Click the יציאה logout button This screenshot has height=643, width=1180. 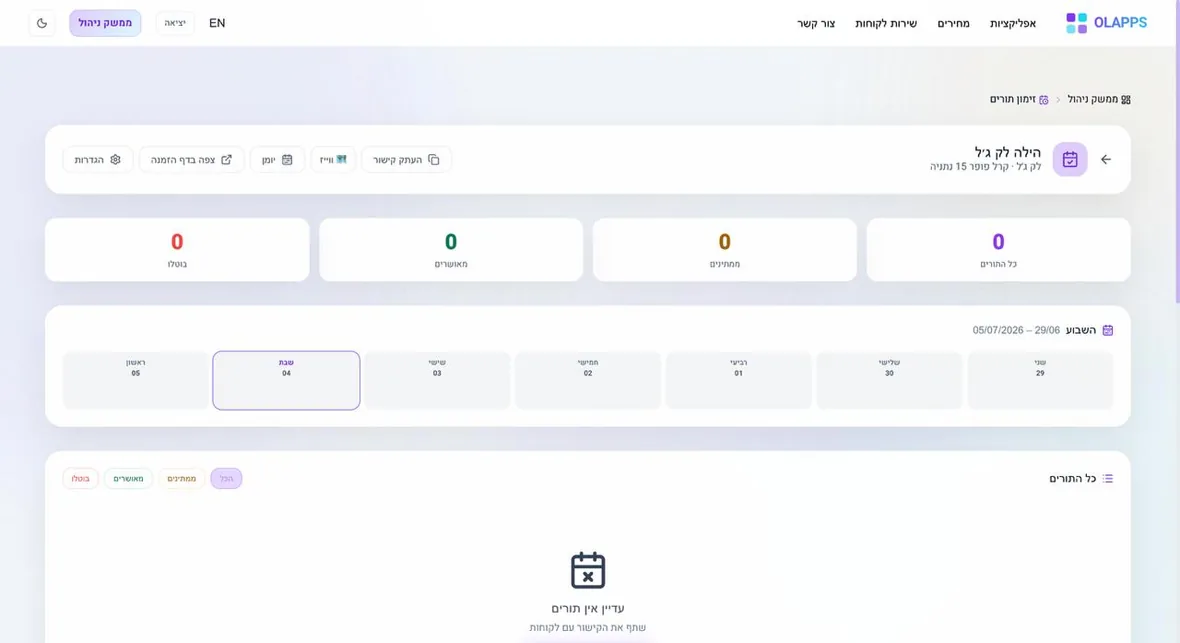[175, 23]
